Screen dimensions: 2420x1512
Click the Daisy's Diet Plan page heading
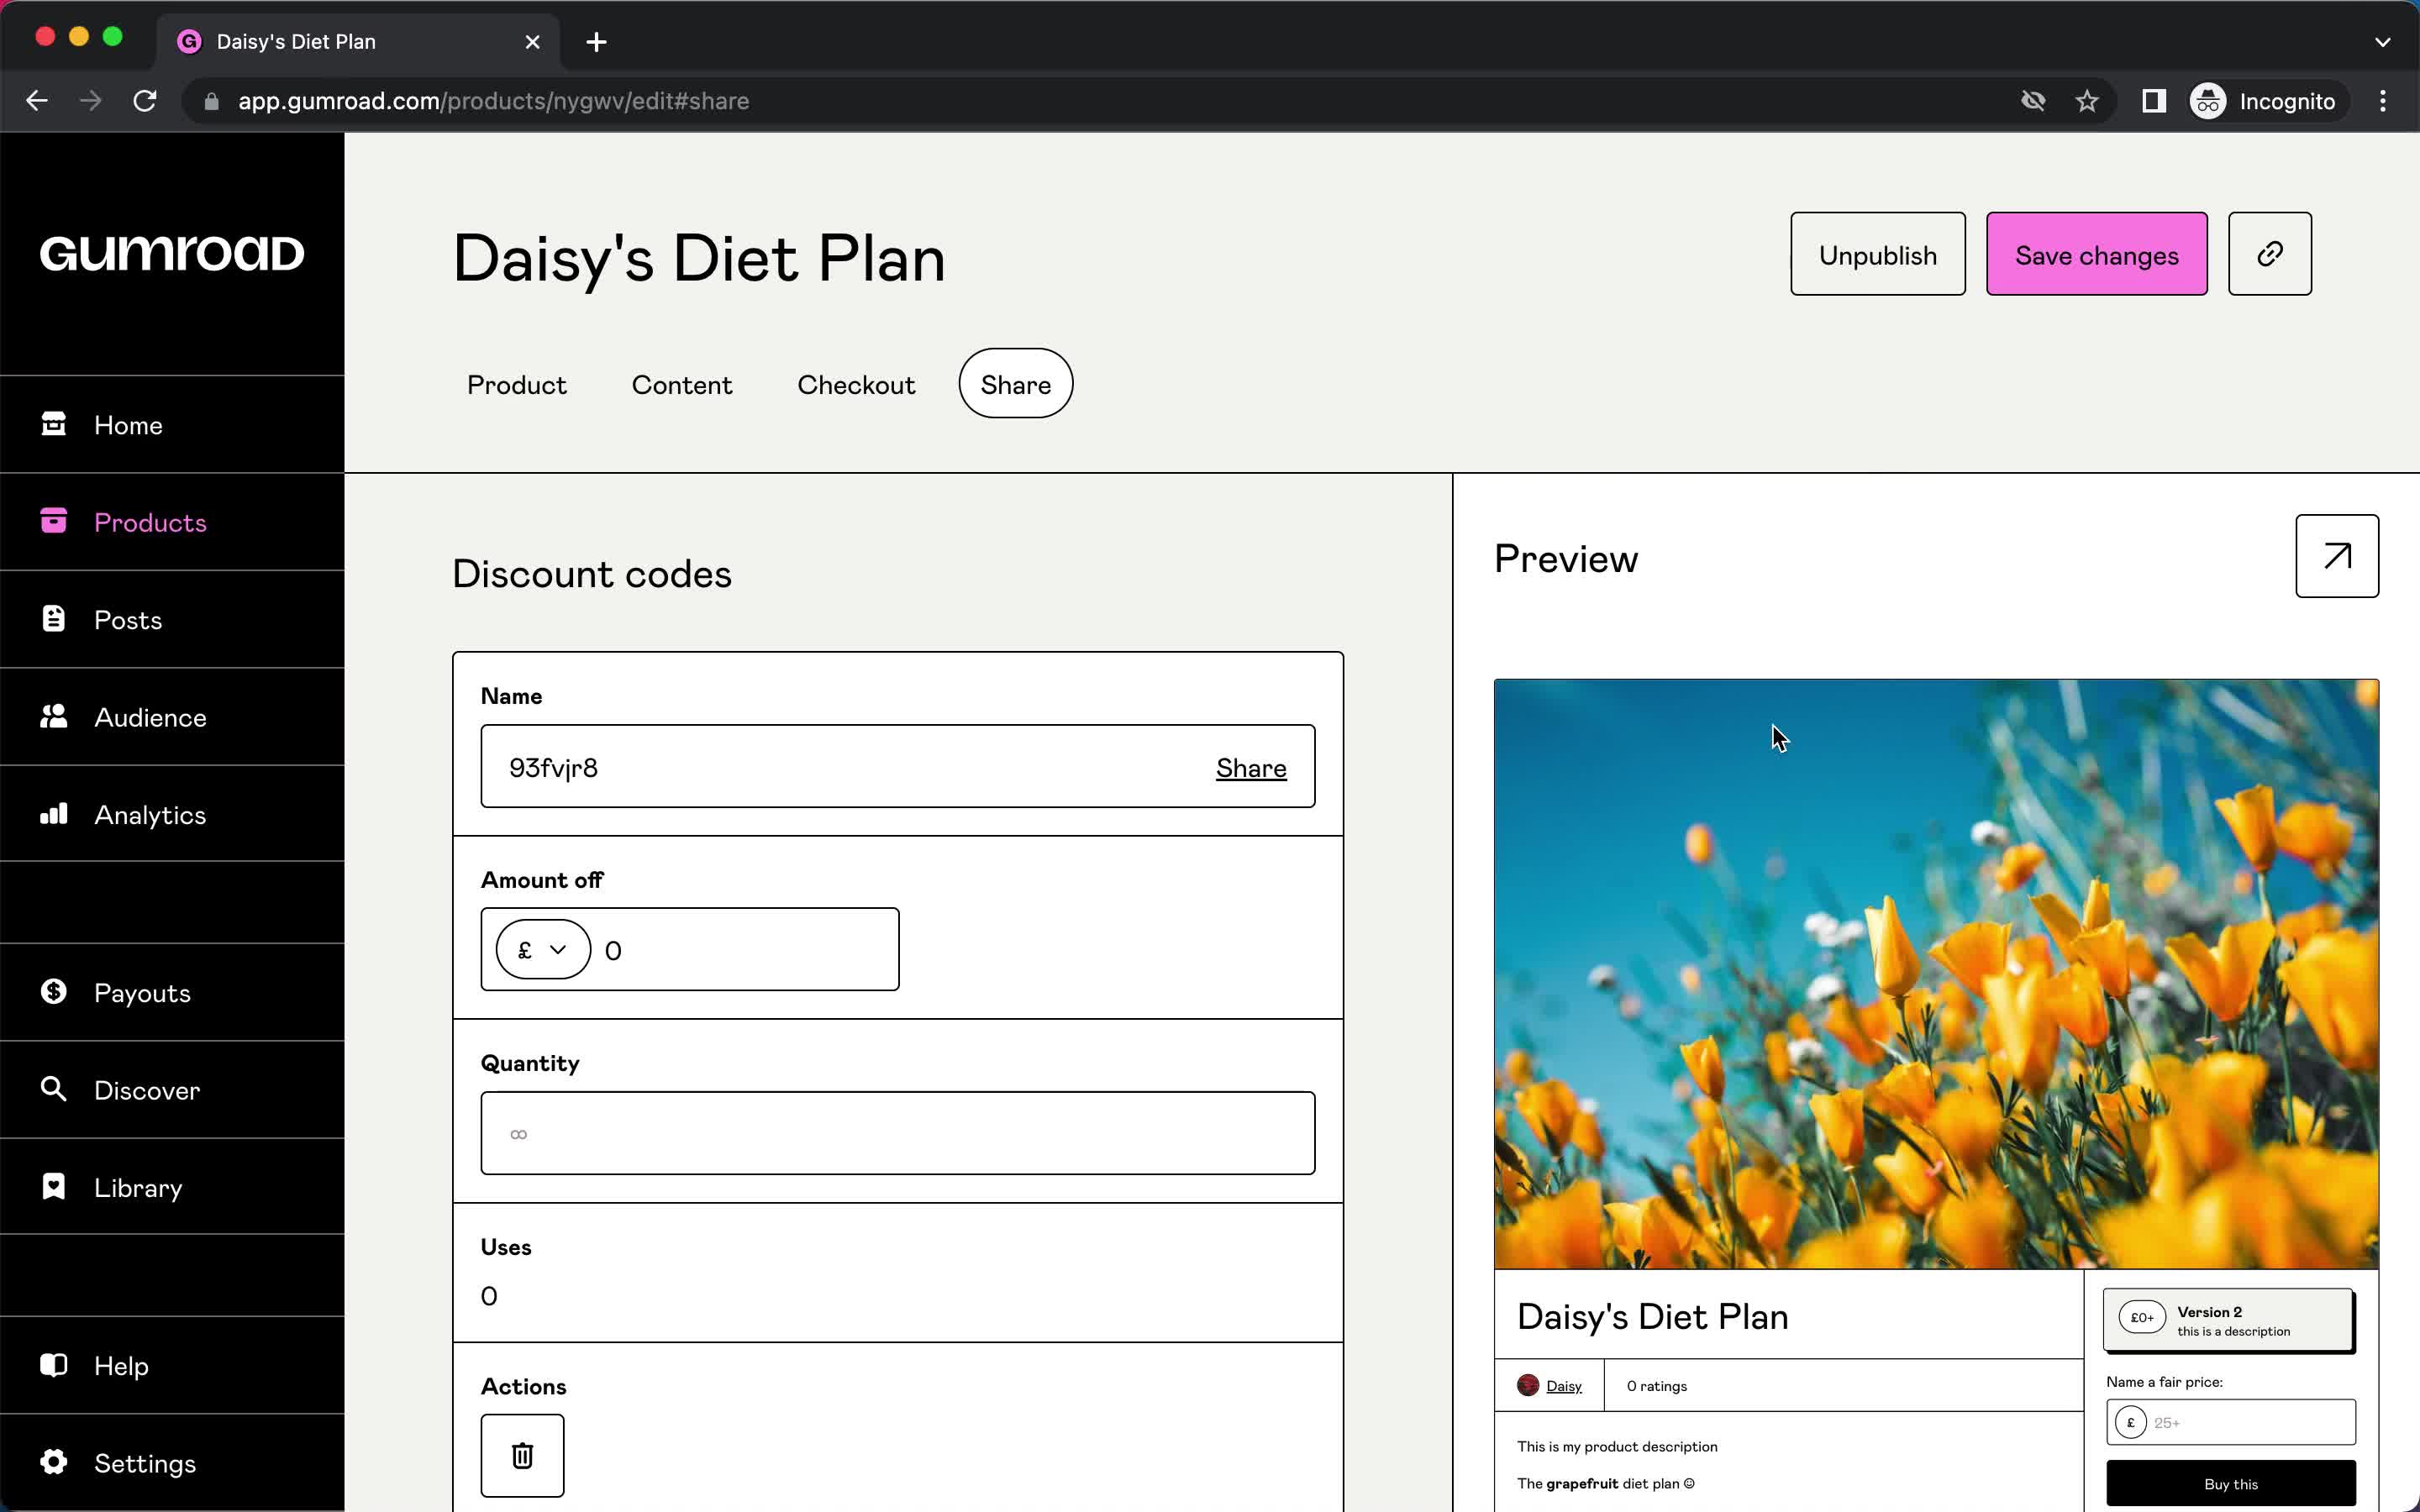tap(699, 258)
